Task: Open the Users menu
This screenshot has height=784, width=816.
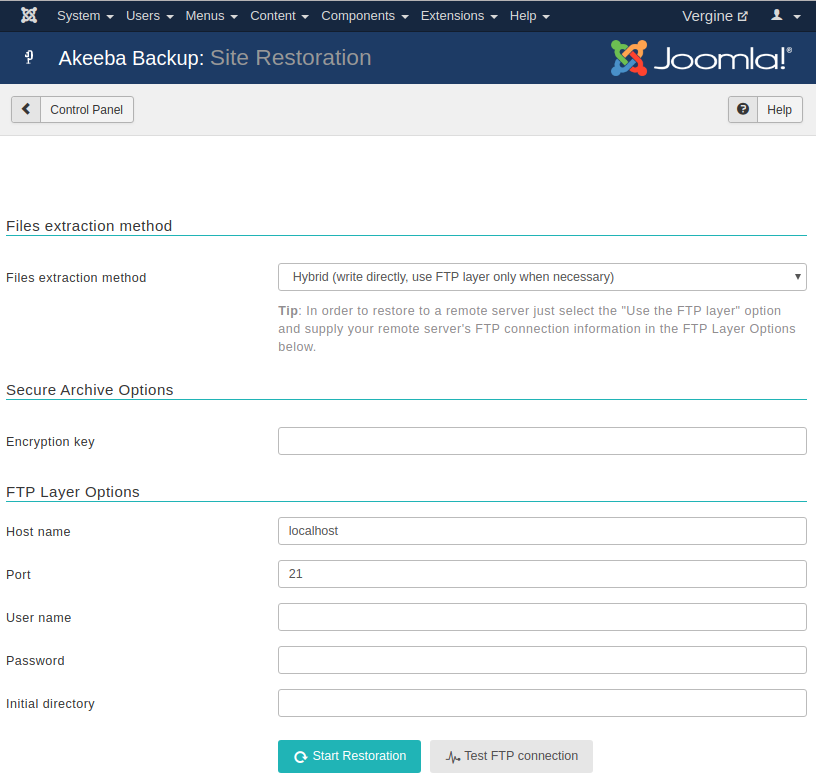Action: point(150,16)
